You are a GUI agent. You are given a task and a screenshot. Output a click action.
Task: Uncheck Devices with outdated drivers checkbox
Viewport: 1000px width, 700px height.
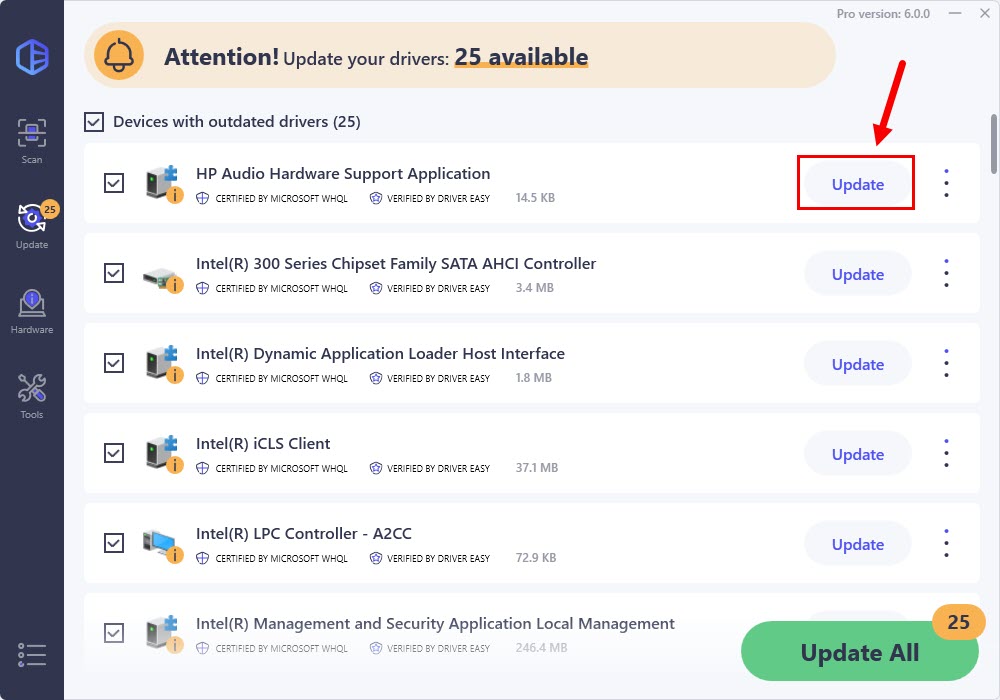(x=94, y=122)
